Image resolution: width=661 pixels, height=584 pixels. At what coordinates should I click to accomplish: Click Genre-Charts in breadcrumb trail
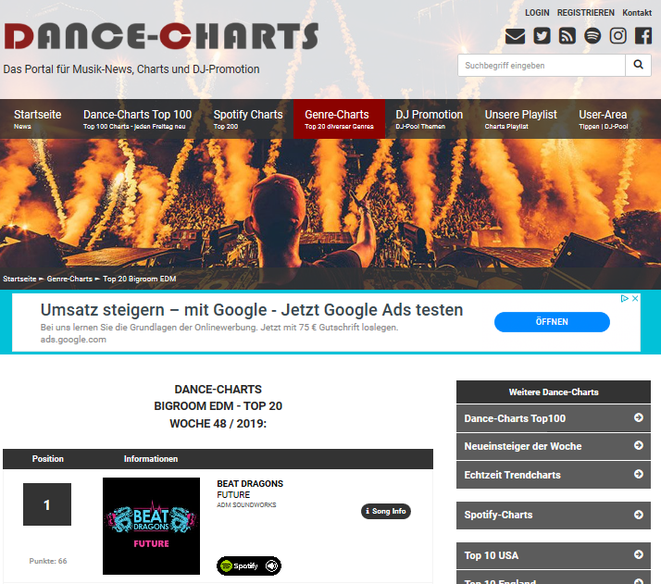(70, 279)
